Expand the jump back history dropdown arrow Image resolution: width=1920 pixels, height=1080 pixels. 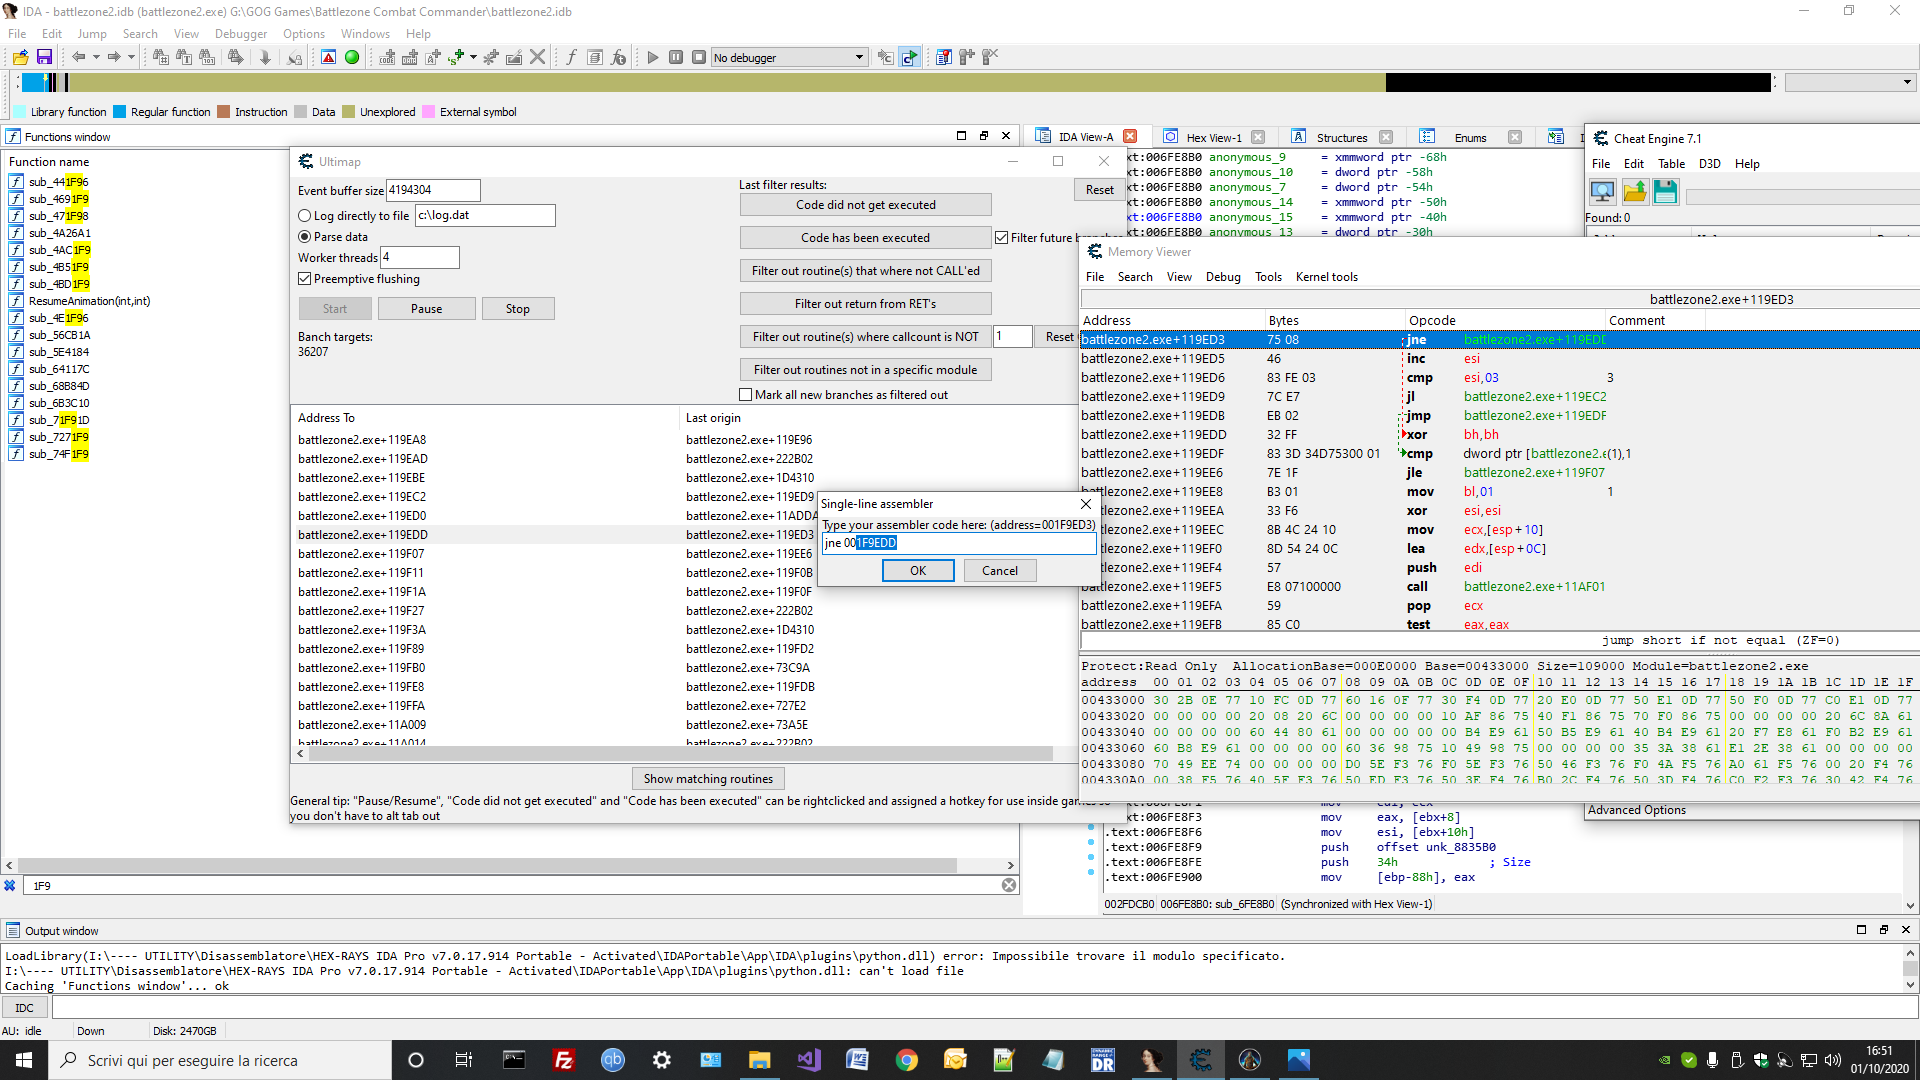(96, 57)
